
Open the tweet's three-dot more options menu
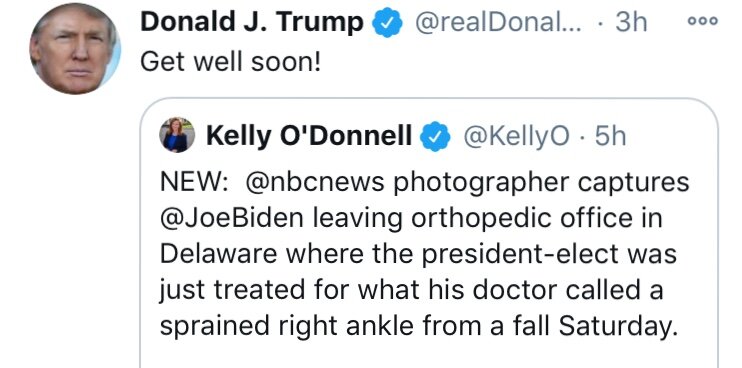(x=702, y=21)
